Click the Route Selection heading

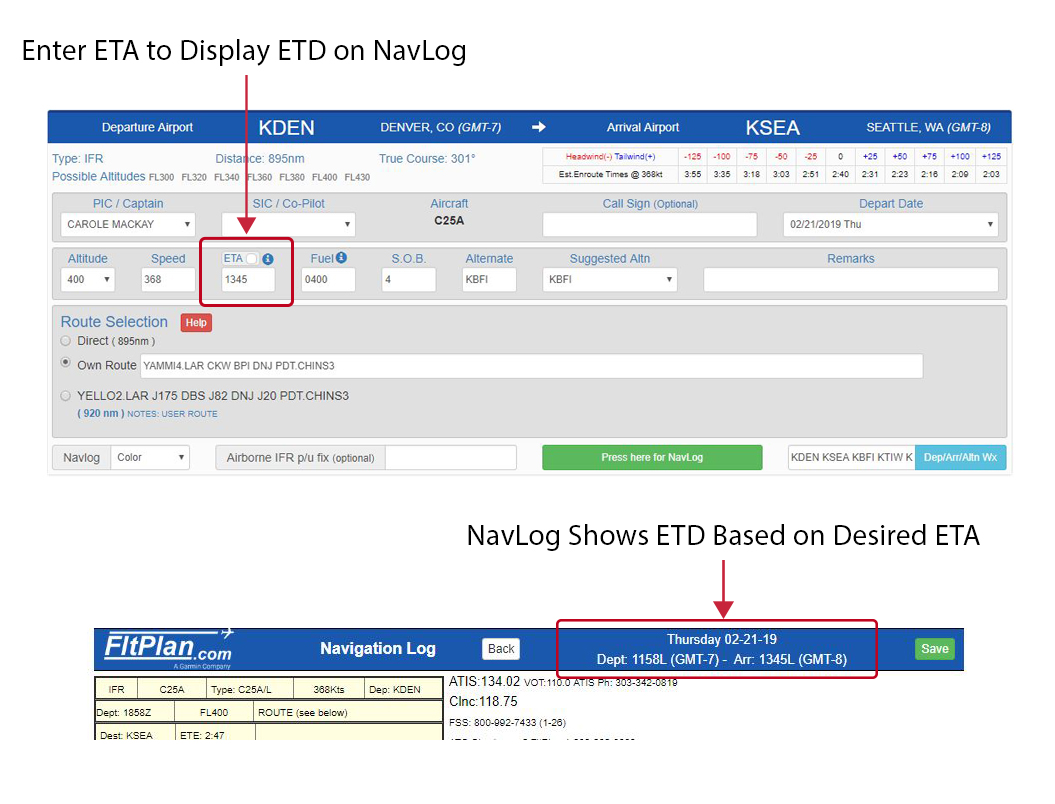coord(114,322)
